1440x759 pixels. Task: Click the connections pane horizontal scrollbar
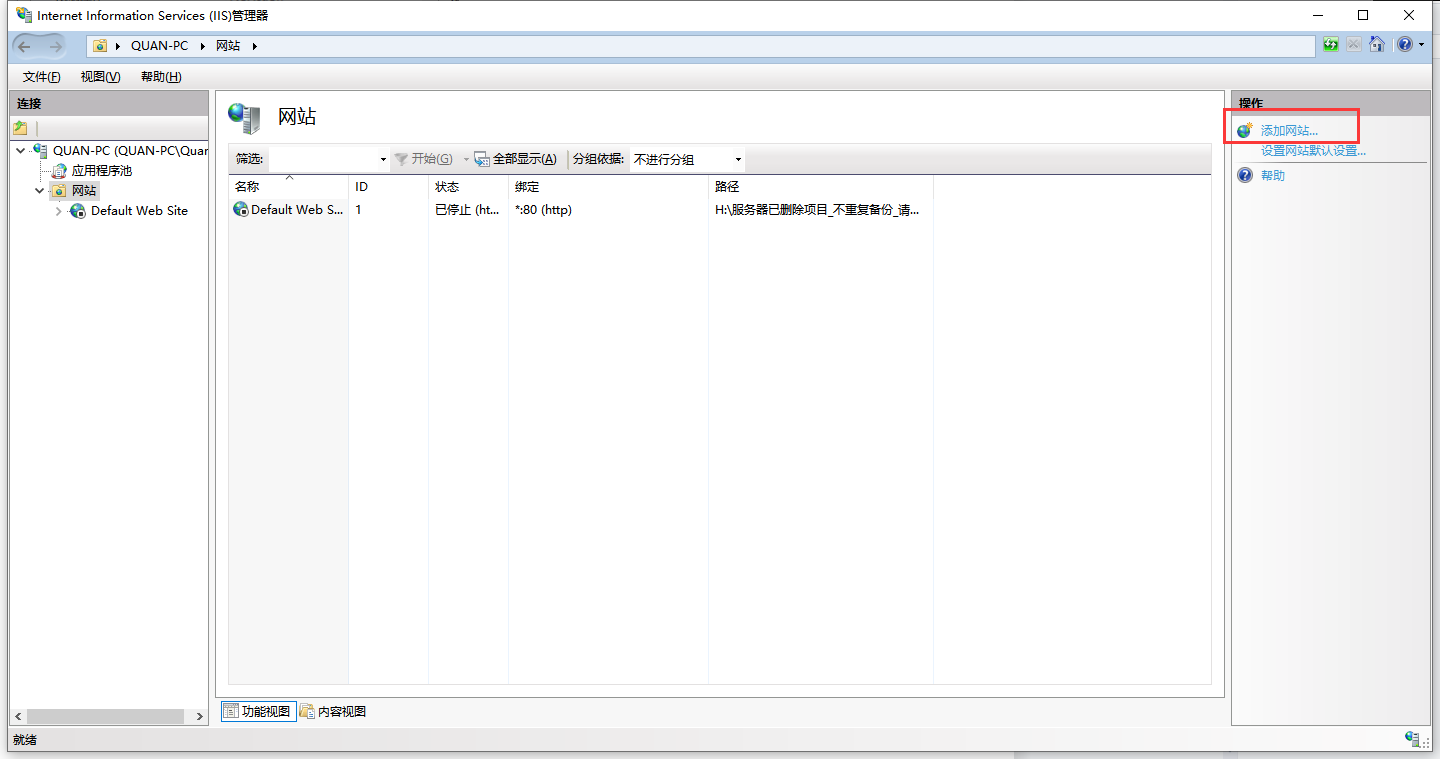pos(105,717)
